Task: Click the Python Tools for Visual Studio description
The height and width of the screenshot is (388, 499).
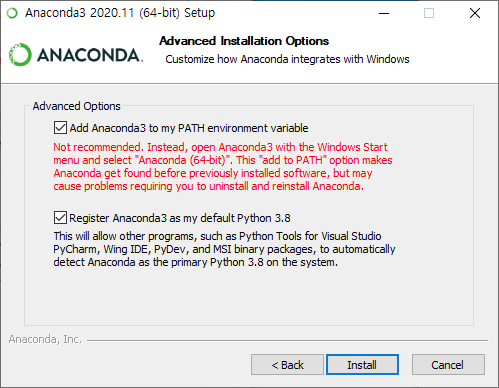Action: click(224, 249)
